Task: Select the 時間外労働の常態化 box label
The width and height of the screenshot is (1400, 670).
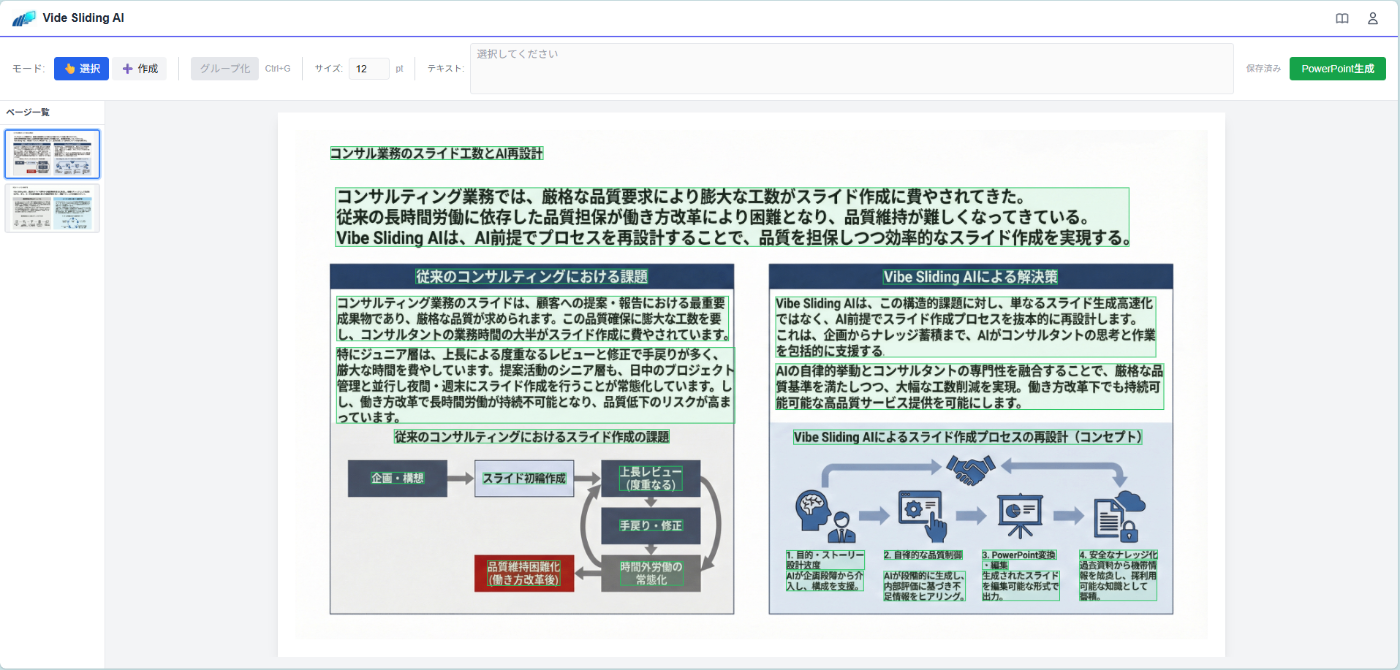Action: 650,573
